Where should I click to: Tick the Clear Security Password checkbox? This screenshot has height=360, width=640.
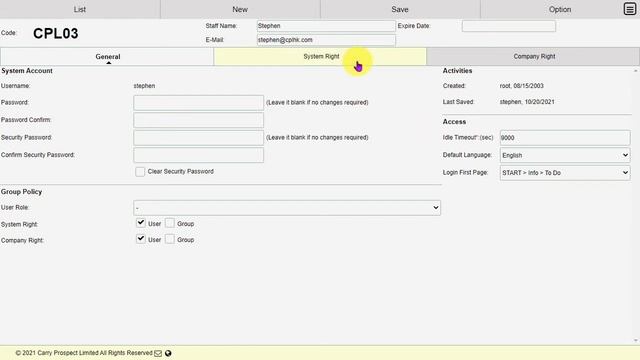click(140, 171)
